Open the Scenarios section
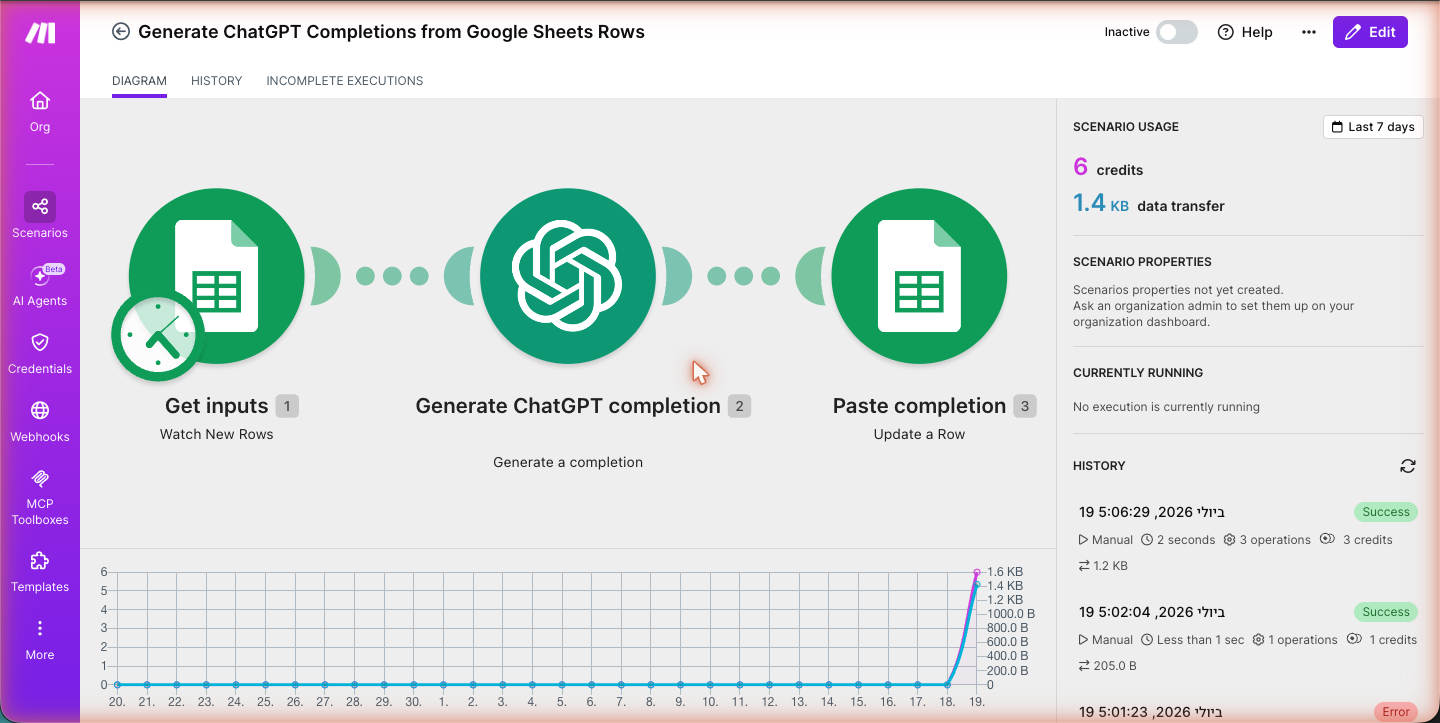 (40, 217)
